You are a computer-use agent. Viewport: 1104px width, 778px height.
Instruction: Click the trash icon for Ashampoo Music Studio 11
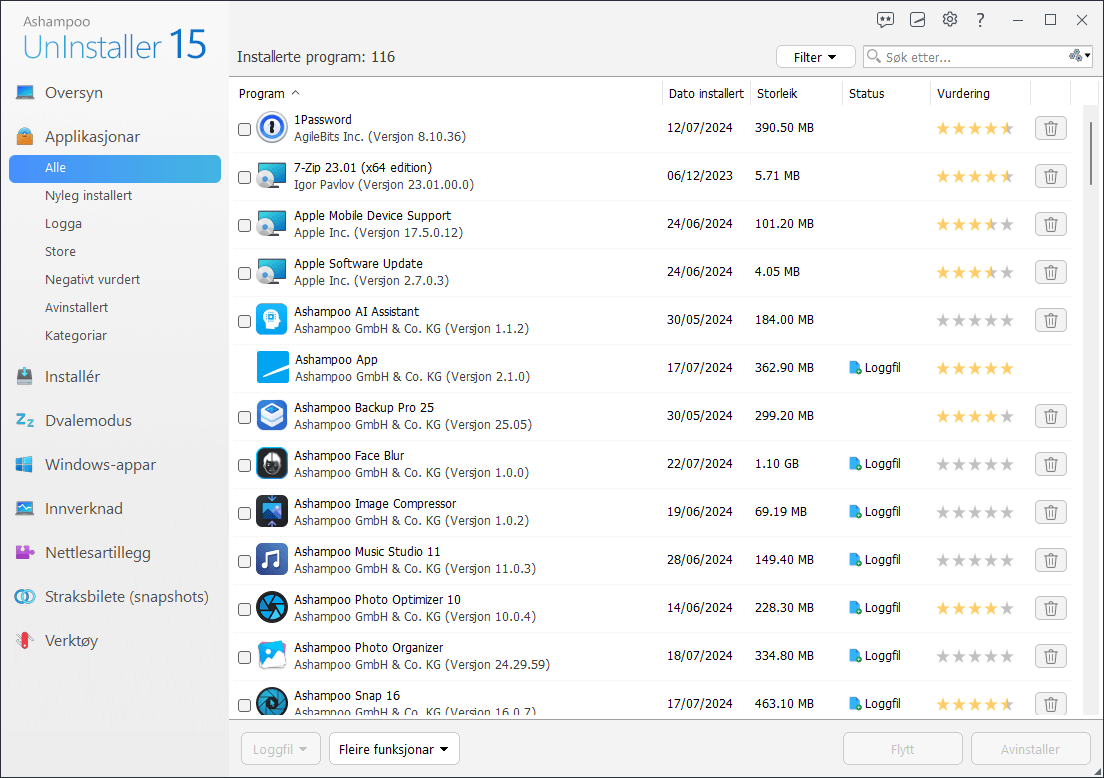pos(1050,560)
